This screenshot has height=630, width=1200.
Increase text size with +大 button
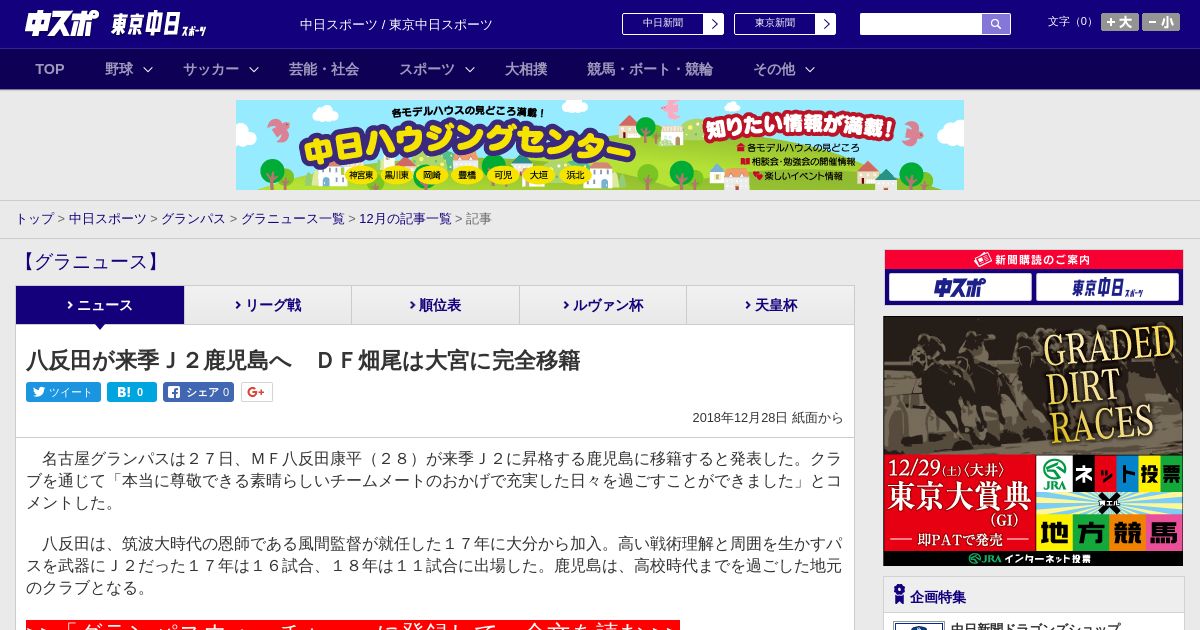pos(1120,22)
